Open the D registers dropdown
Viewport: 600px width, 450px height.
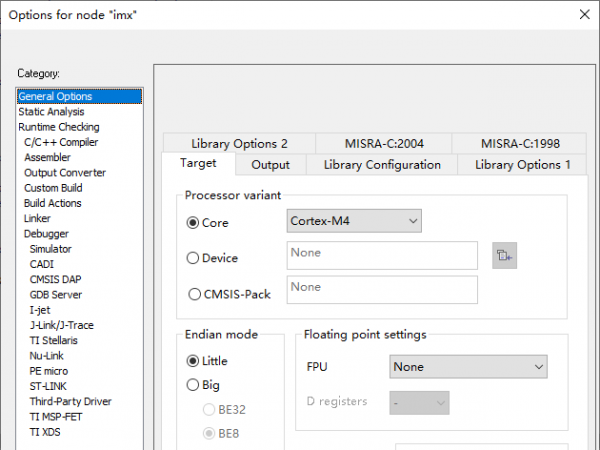click(419, 402)
